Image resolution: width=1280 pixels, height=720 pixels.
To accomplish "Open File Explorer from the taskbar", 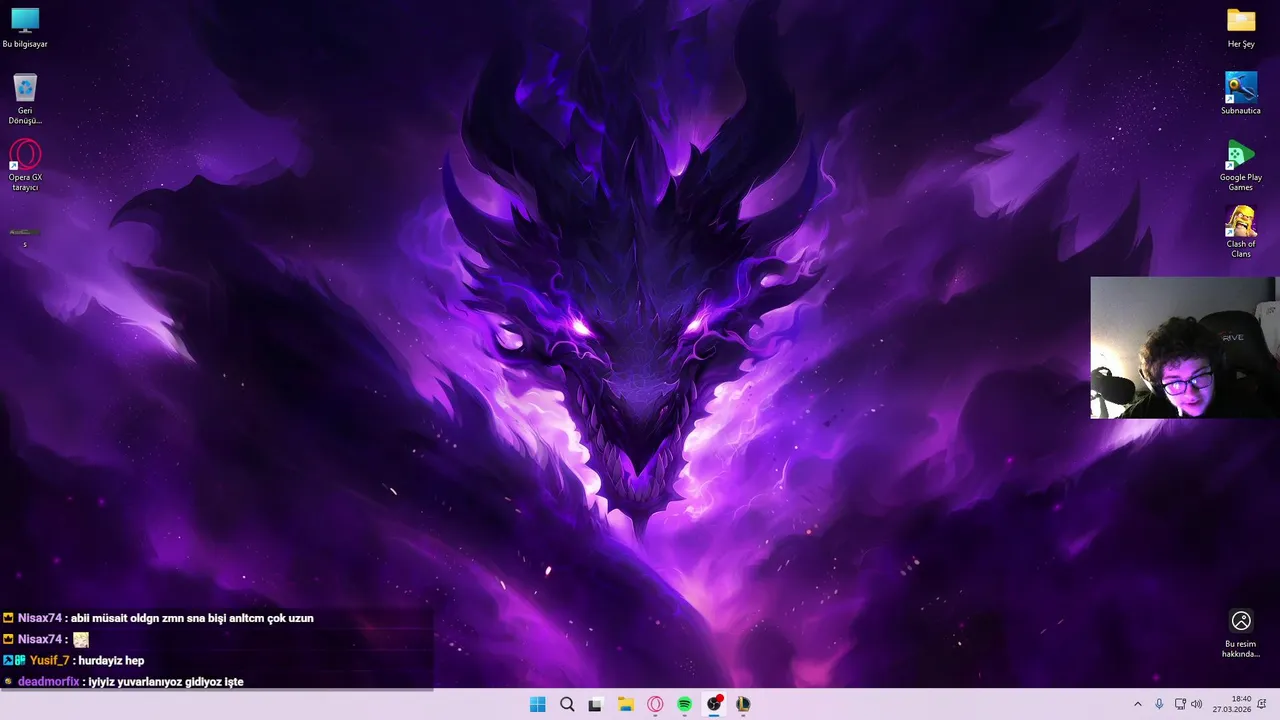I will tap(626, 704).
